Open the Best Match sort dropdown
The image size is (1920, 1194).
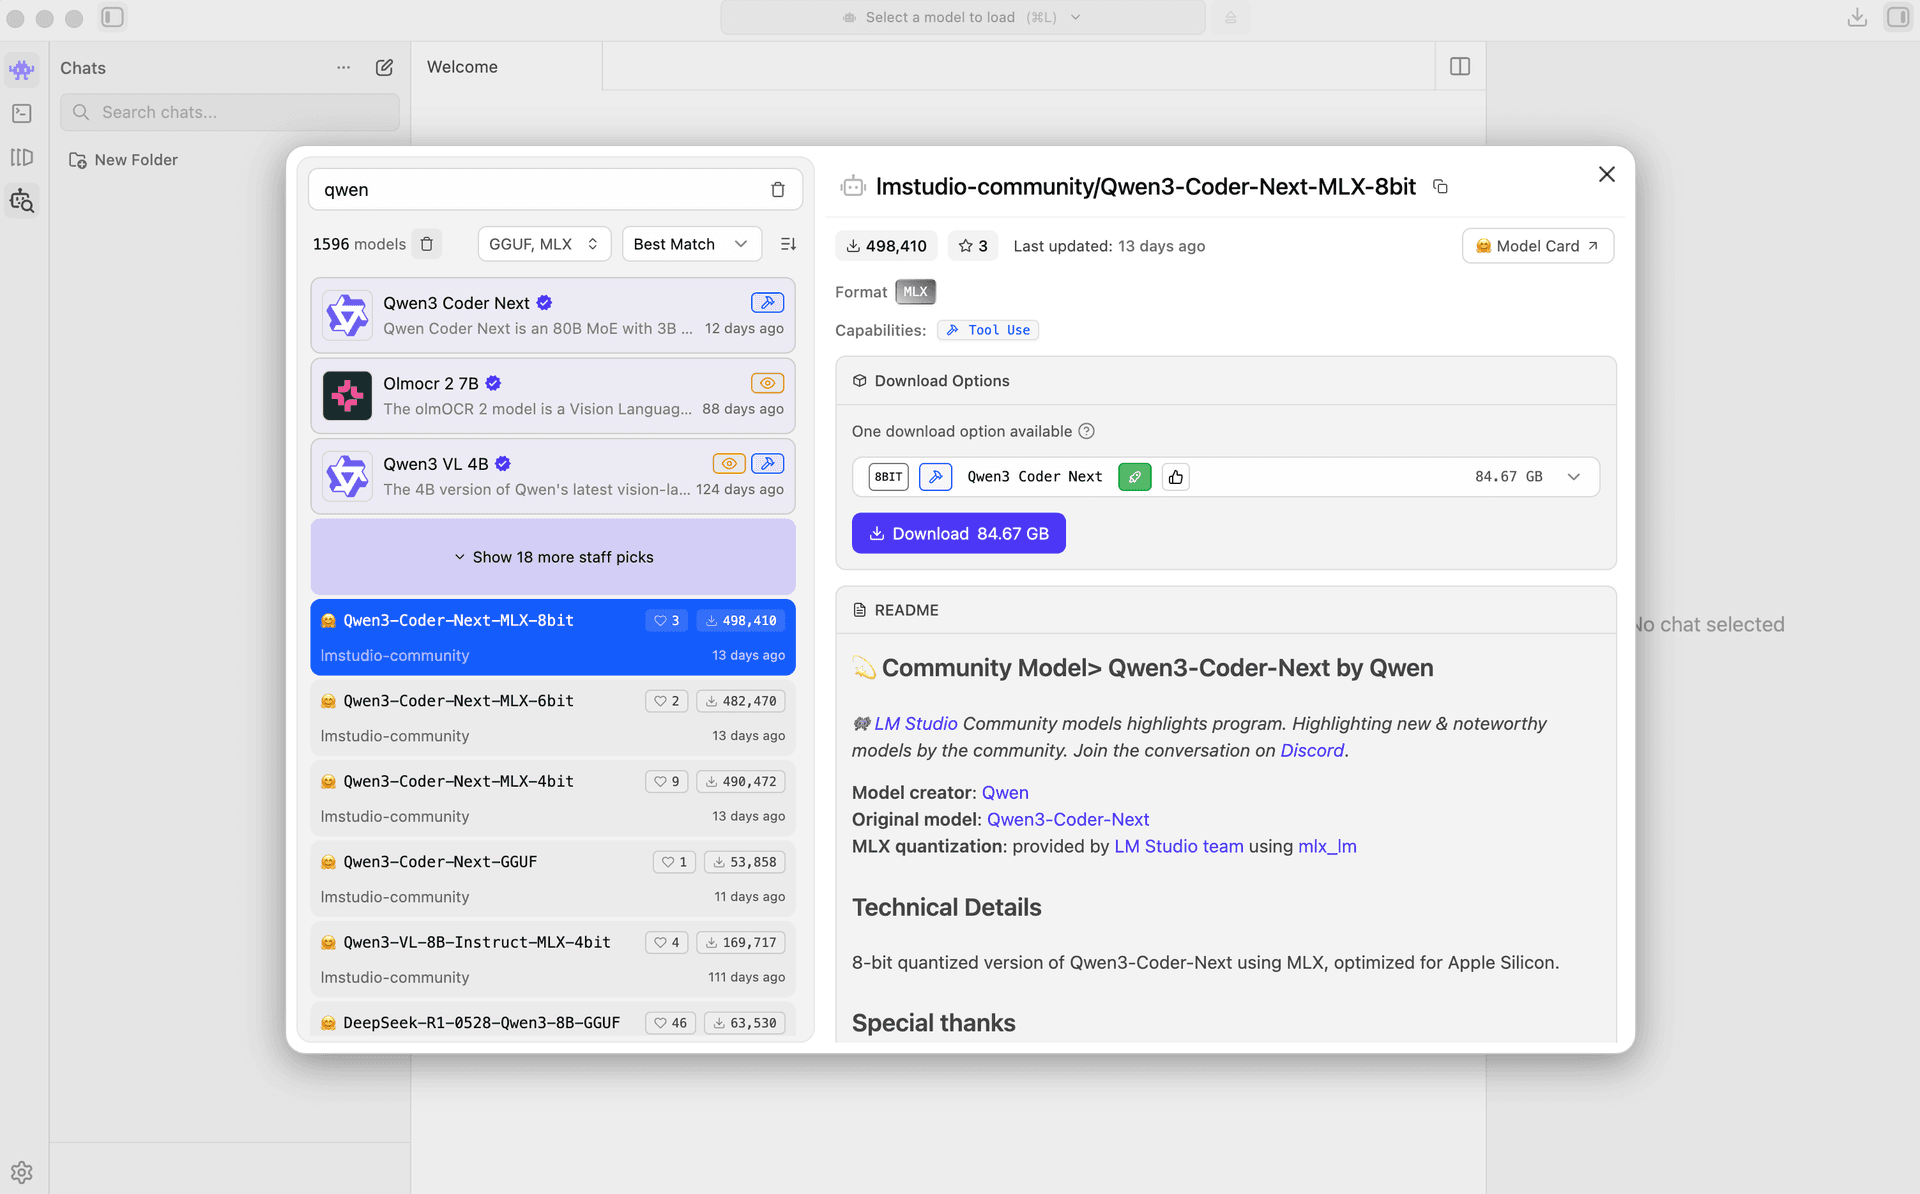690,244
